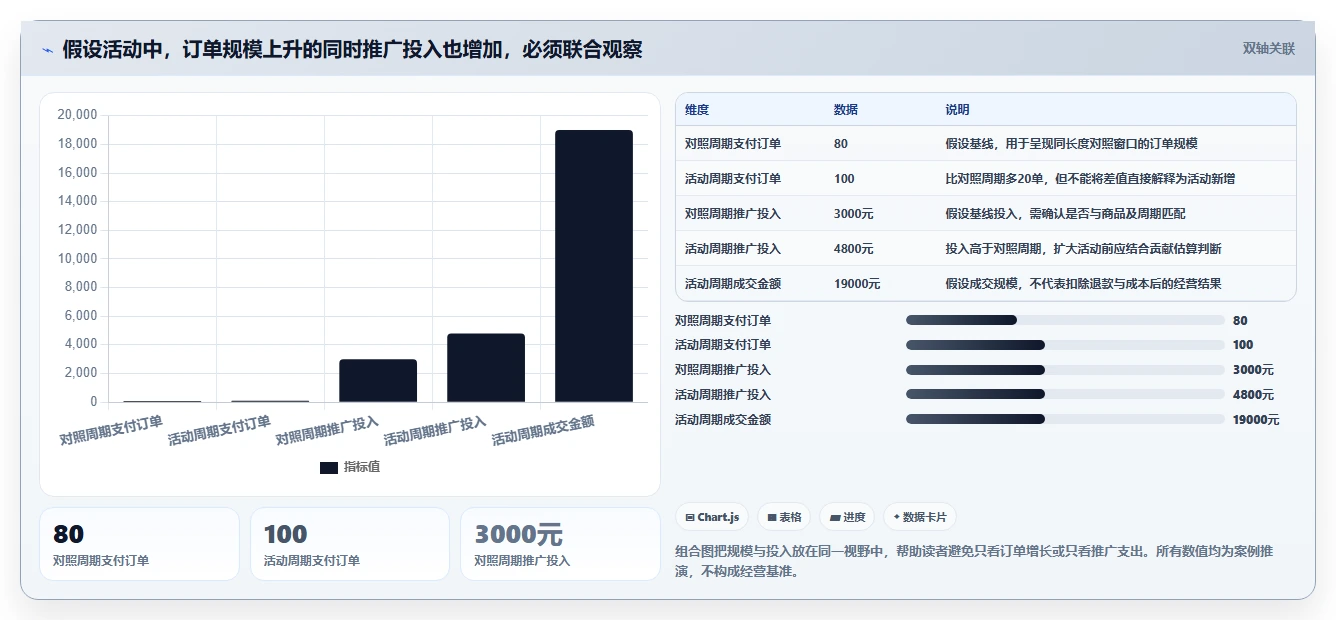Click the table data cell showing 19000元

pyautogui.click(x=857, y=284)
